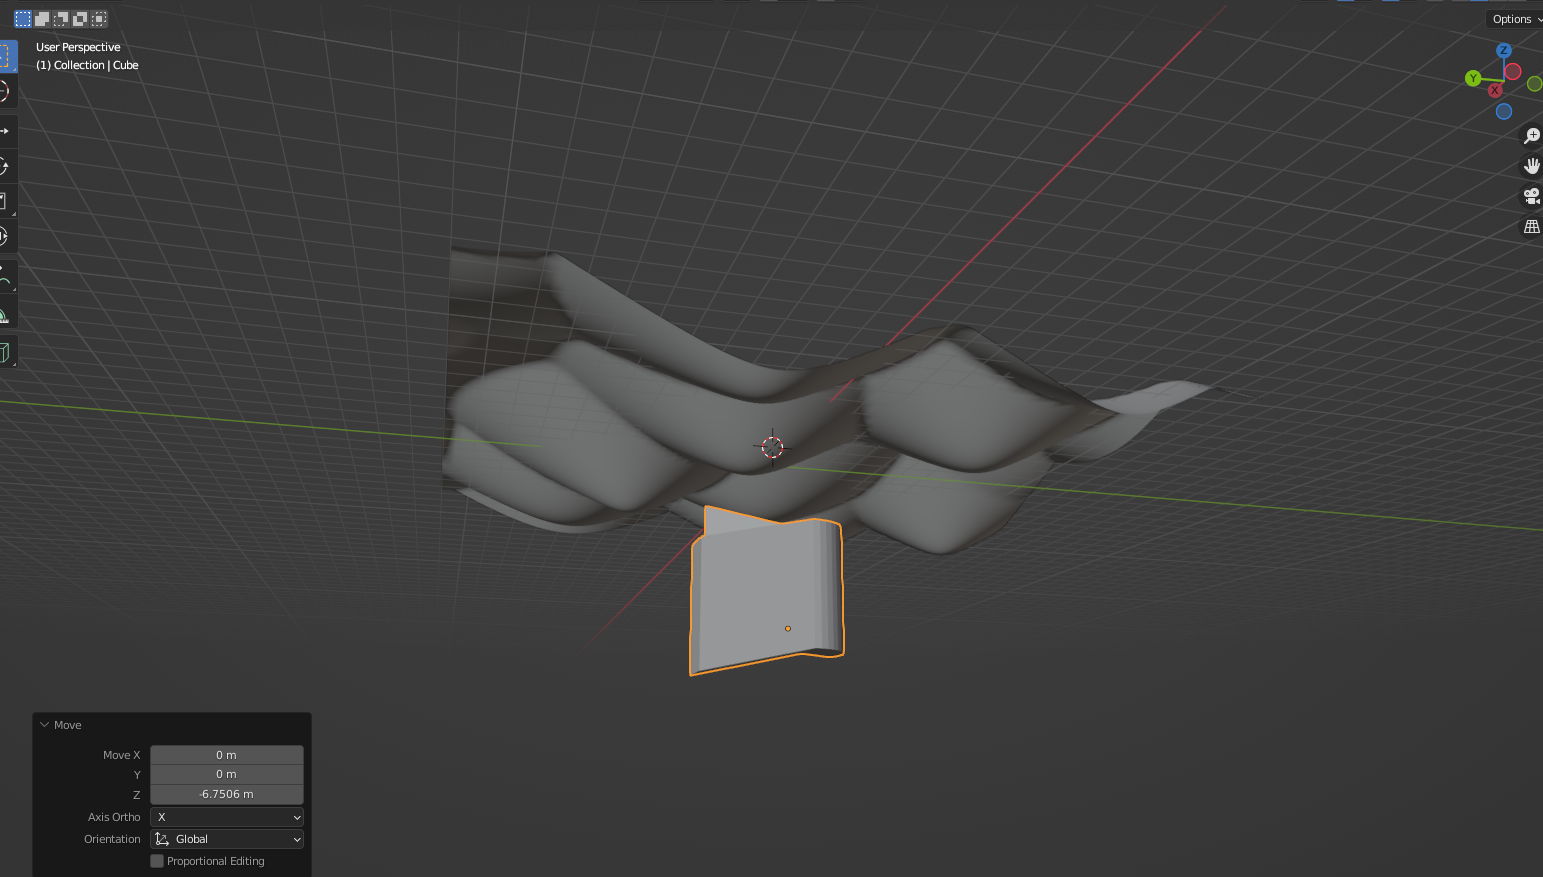This screenshot has height=877, width=1543.
Task: Select the Add Cube tool
Action: click(6, 351)
